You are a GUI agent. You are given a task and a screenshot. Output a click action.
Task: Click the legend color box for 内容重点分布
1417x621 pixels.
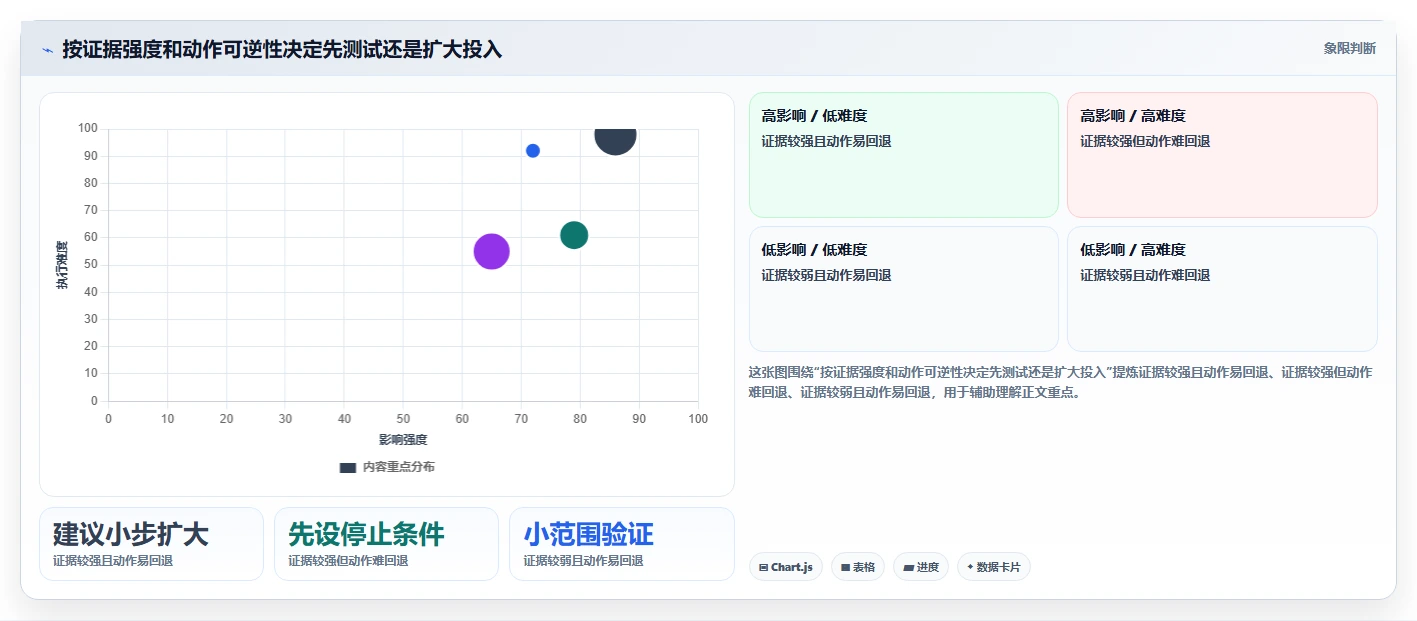[348, 467]
